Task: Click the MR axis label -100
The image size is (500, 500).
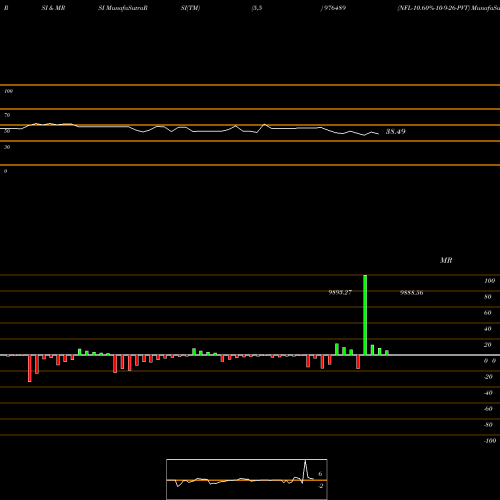Action: [x=490, y=441]
